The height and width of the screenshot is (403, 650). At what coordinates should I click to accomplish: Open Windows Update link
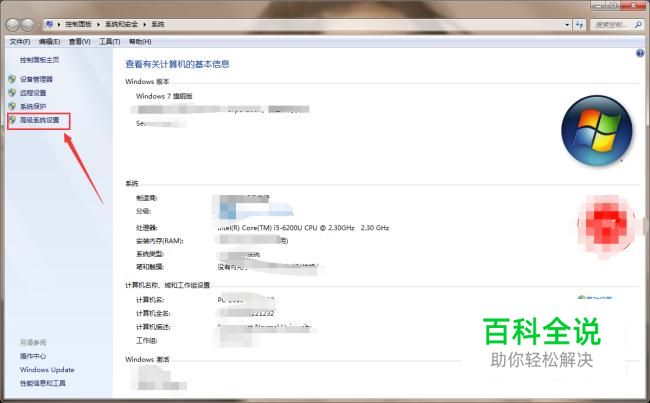click(47, 369)
